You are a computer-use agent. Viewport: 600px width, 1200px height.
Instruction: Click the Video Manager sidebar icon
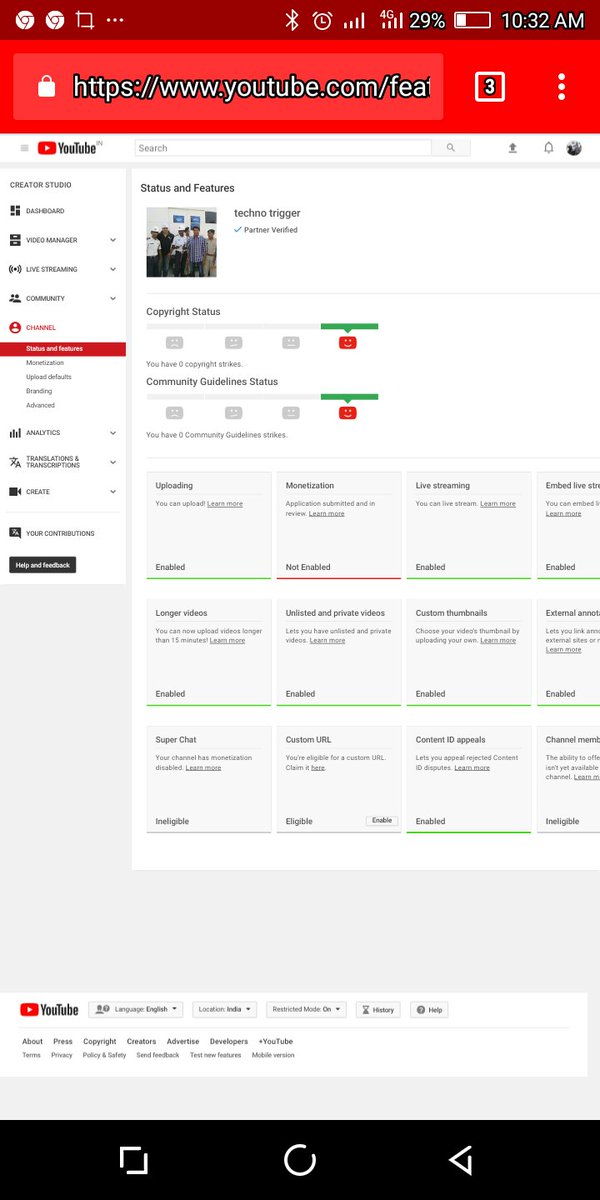click(15, 240)
